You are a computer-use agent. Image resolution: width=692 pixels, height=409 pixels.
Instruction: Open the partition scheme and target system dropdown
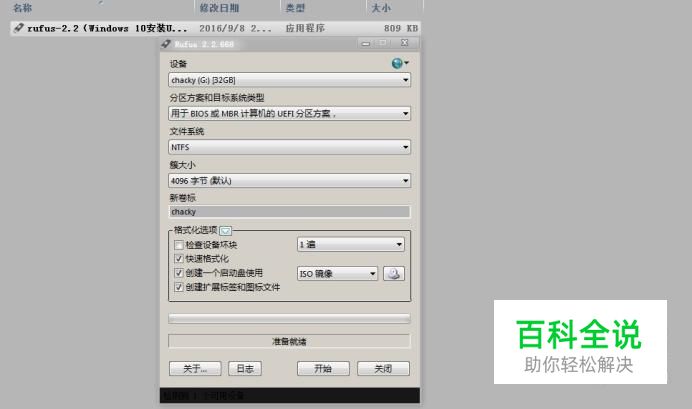point(290,114)
